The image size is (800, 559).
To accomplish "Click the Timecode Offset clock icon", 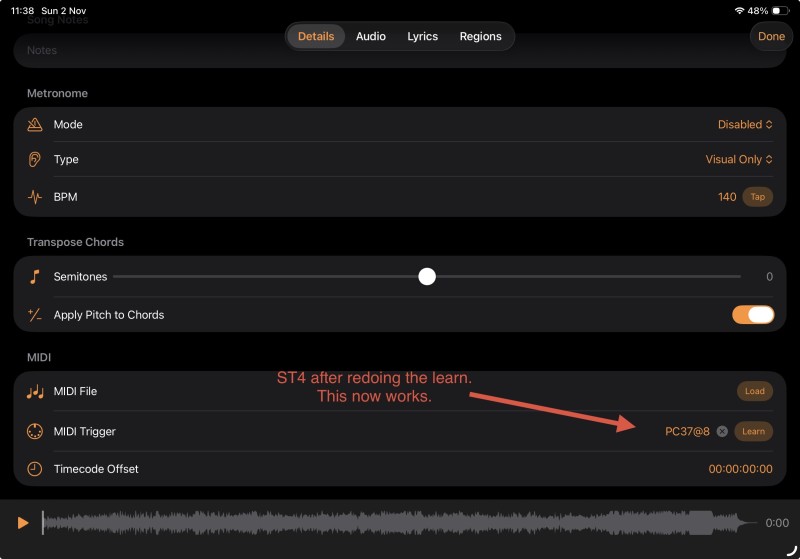I will [35, 469].
